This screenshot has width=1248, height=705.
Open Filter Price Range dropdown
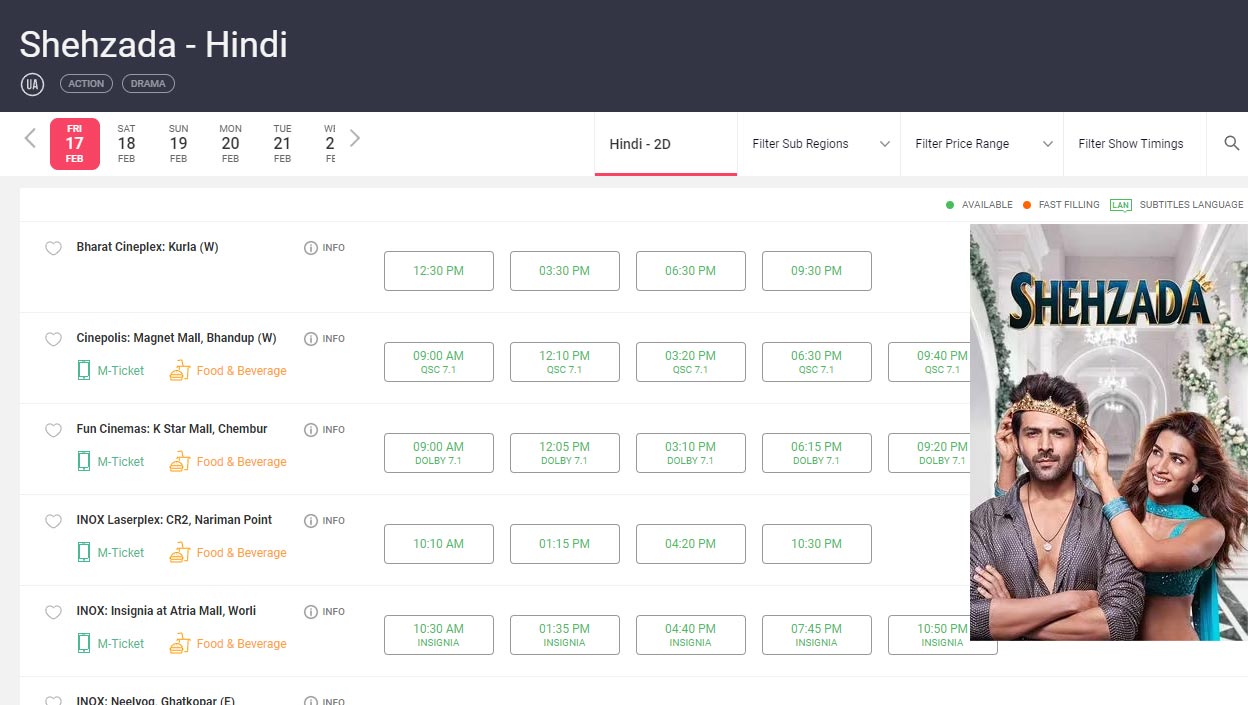[982, 144]
